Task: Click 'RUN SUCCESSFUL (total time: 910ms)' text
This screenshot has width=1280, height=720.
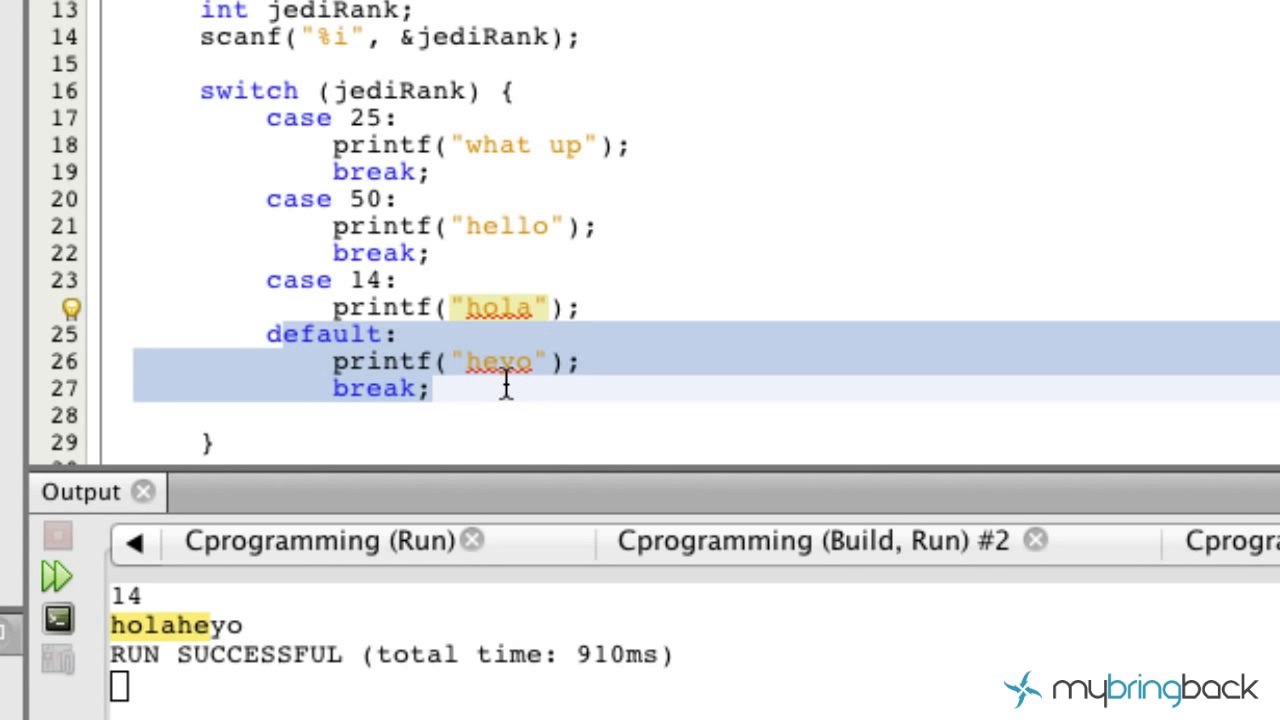Action: (391, 655)
